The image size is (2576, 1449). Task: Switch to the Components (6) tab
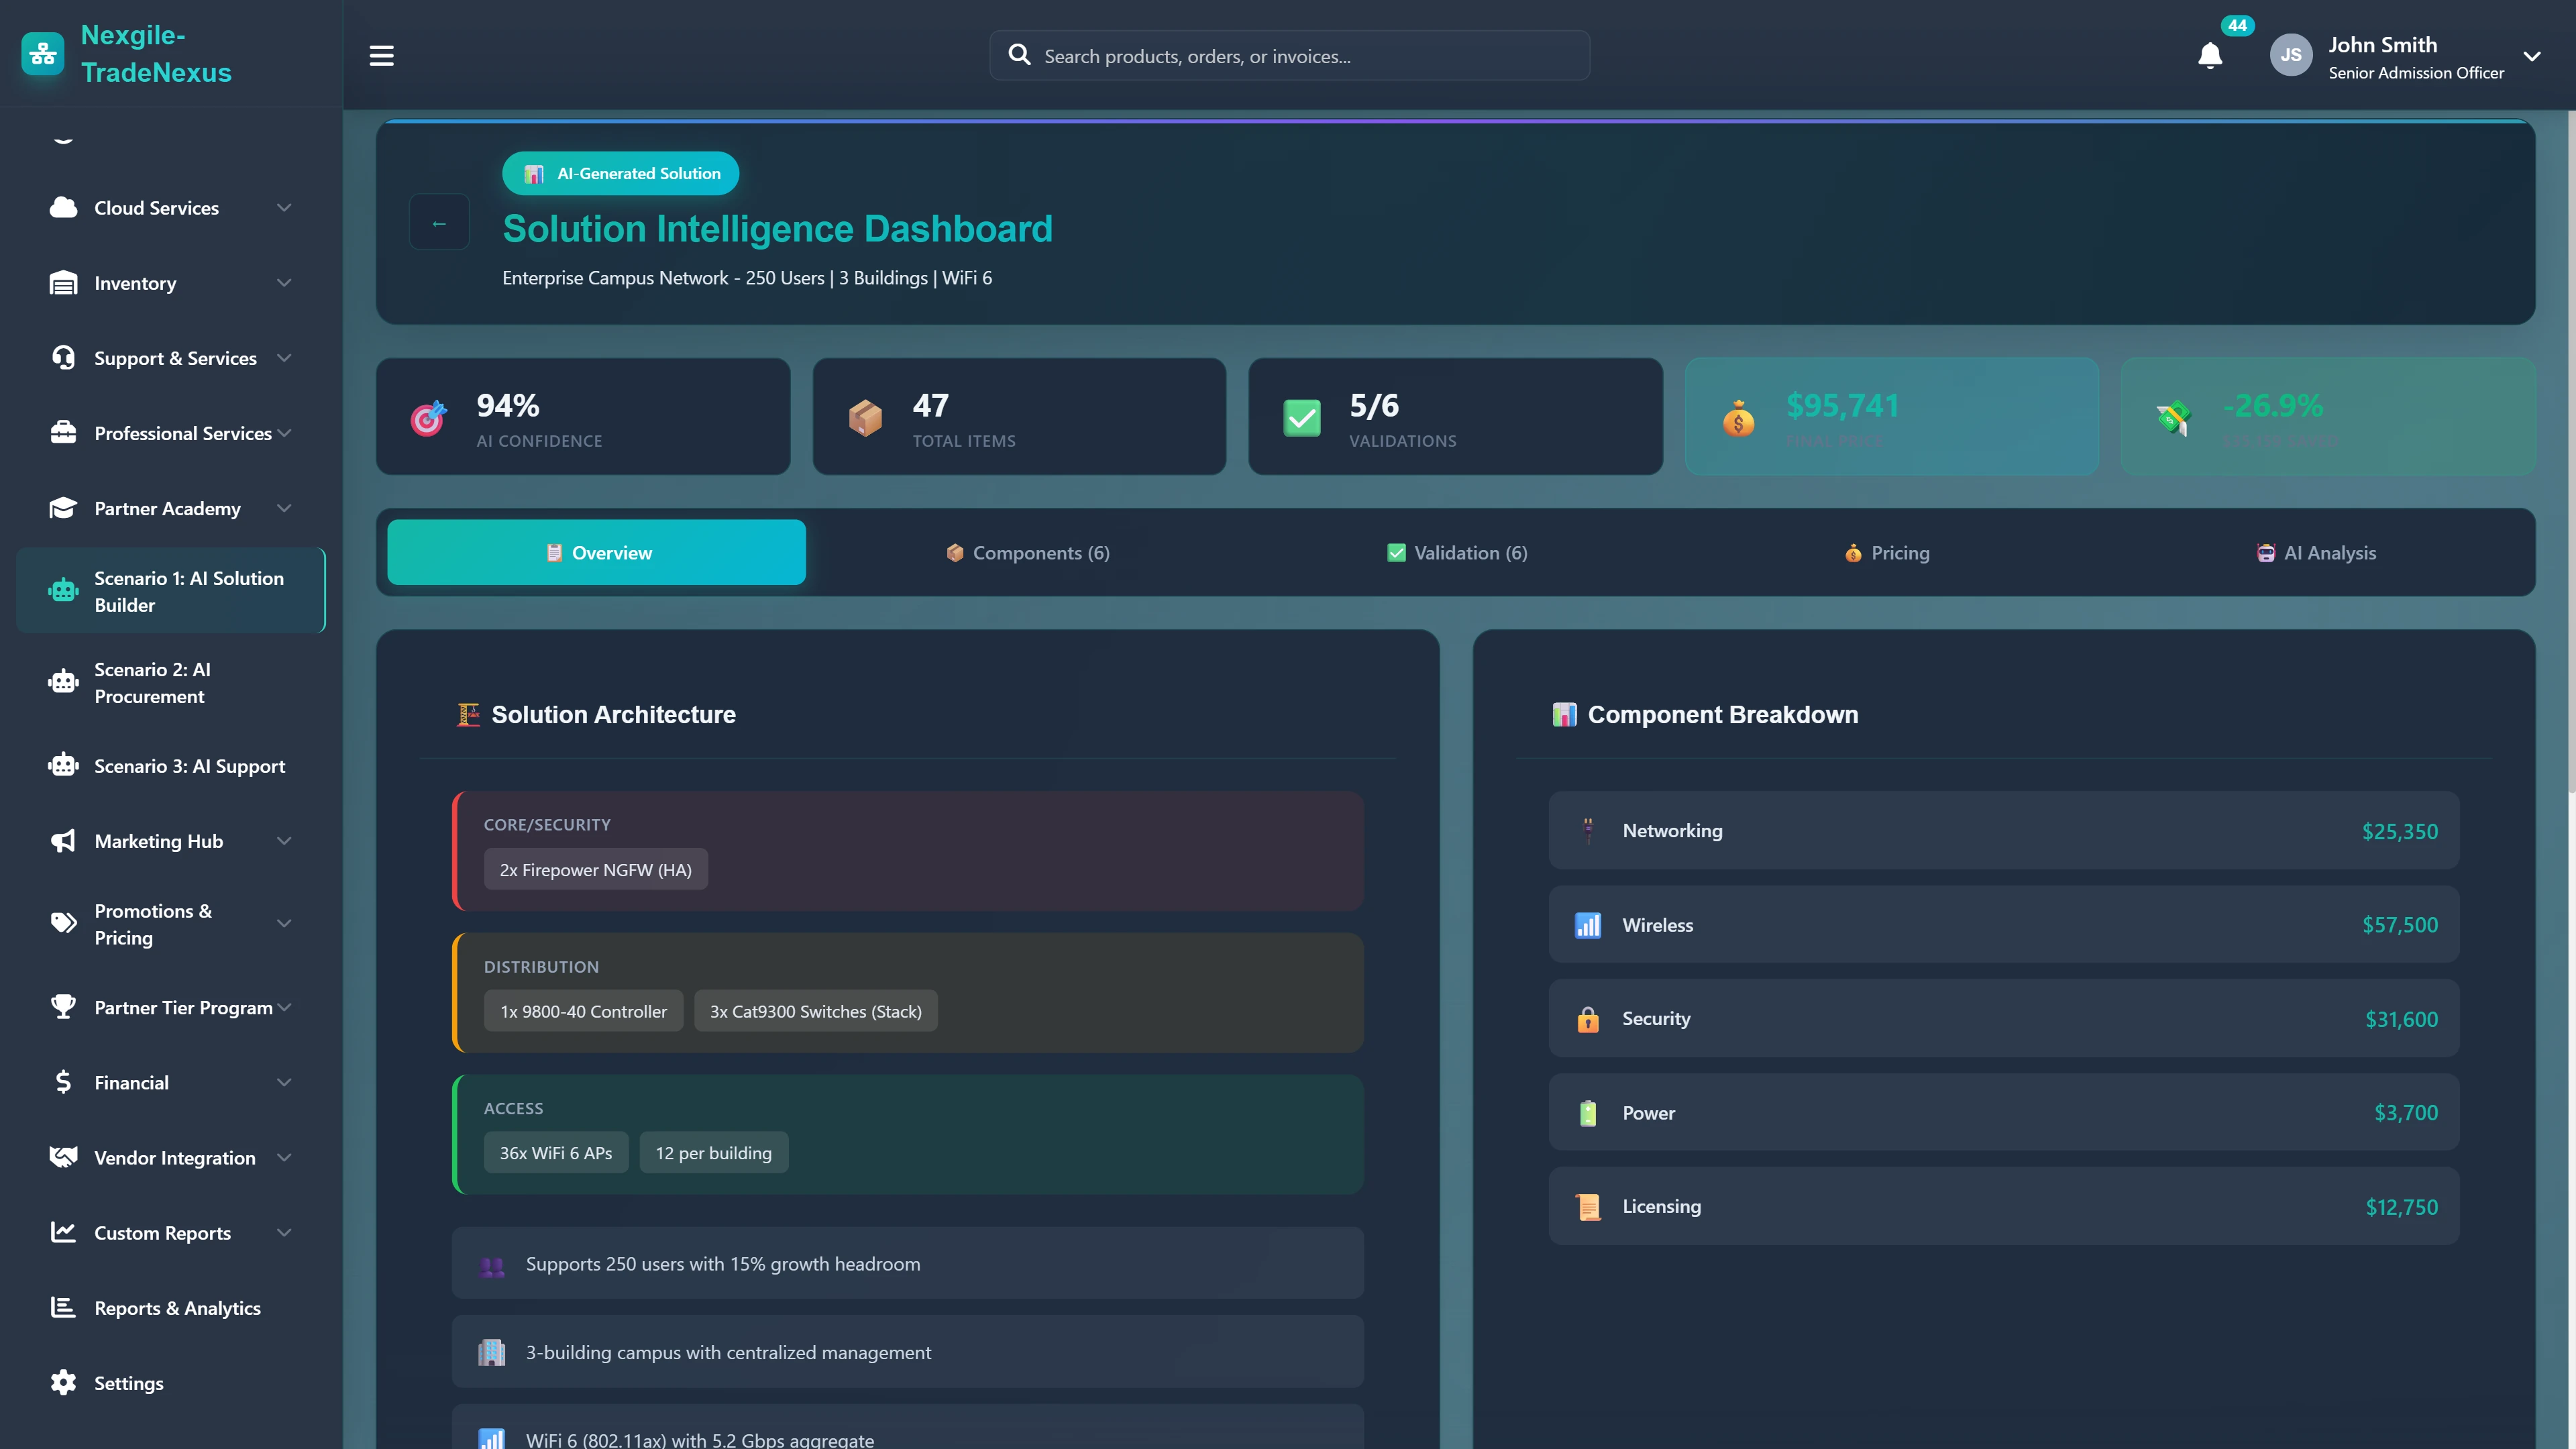pos(1027,552)
